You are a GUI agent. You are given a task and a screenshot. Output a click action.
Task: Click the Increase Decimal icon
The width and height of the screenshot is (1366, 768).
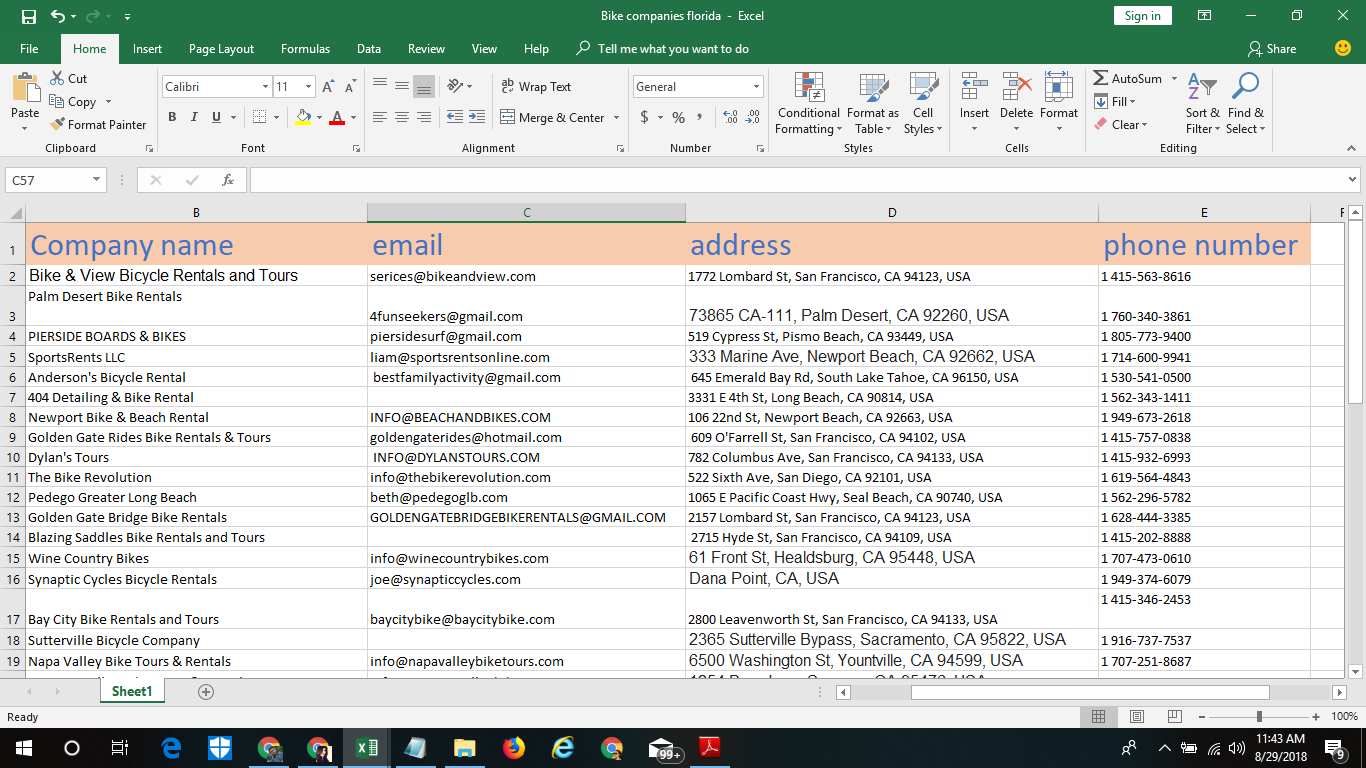pos(729,118)
